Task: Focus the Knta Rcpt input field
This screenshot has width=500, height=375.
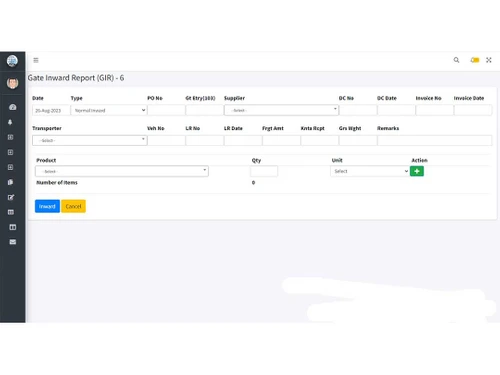Action: coord(320,140)
